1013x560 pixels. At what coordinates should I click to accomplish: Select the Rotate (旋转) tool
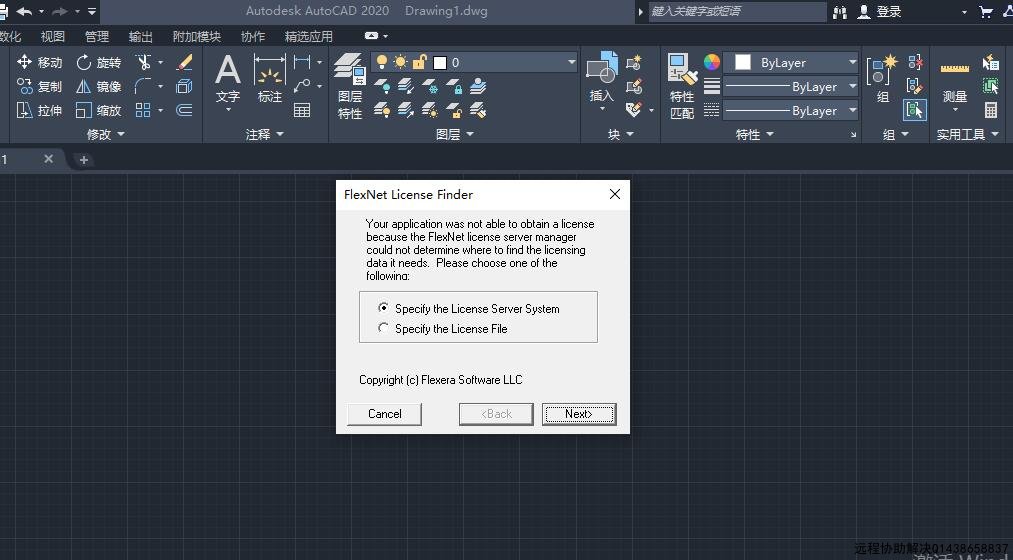tap(98, 62)
